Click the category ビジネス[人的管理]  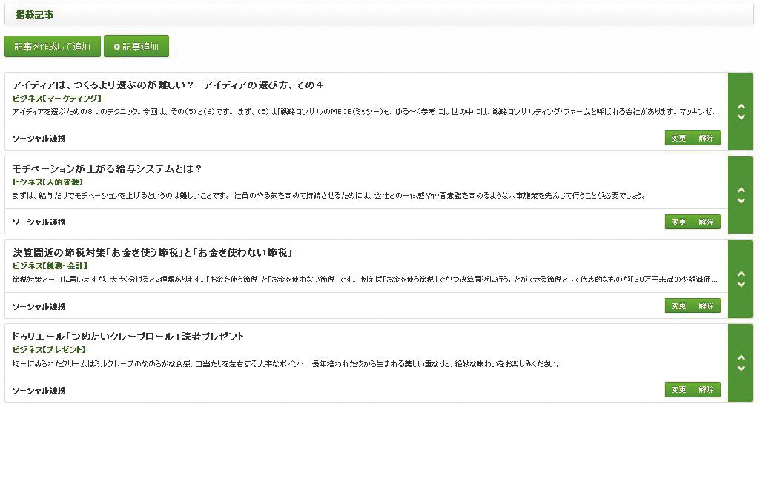pos(48,182)
